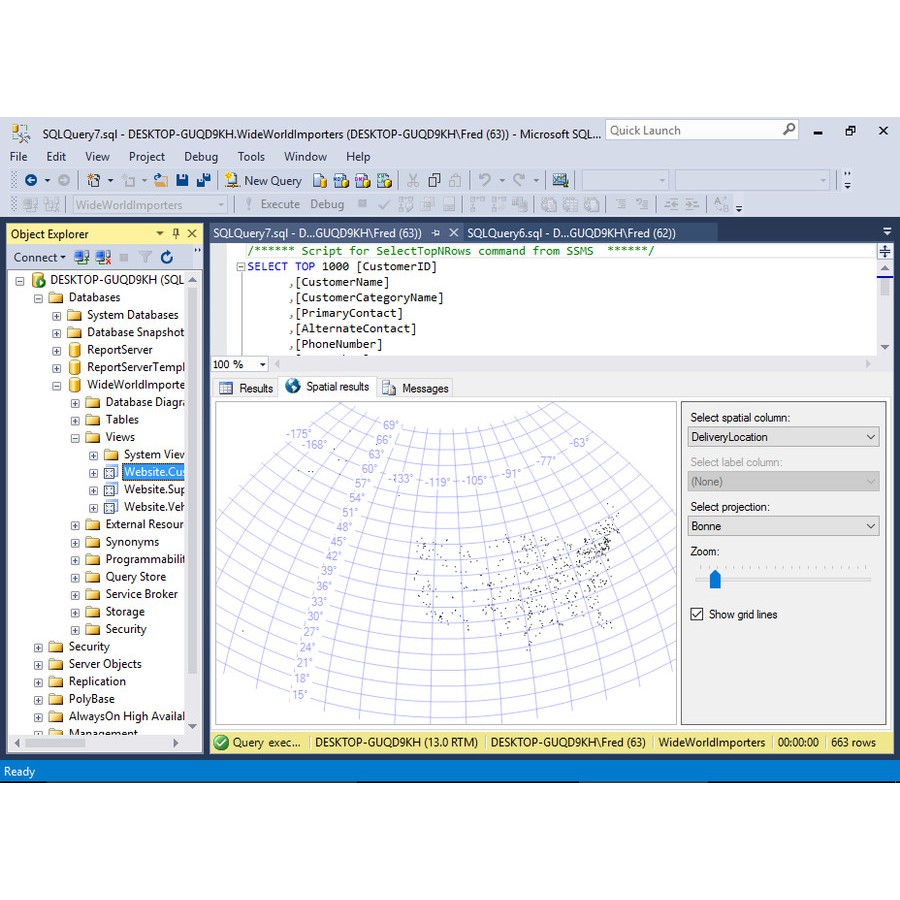Click the New Query toolbar button
This screenshot has width=900, height=900.
pyautogui.click(x=263, y=181)
